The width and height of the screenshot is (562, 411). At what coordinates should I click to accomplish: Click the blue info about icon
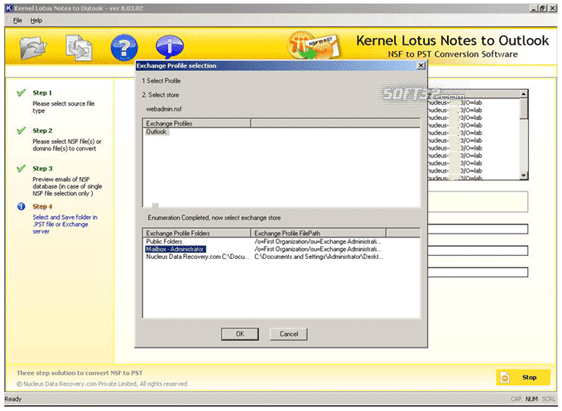tap(170, 47)
